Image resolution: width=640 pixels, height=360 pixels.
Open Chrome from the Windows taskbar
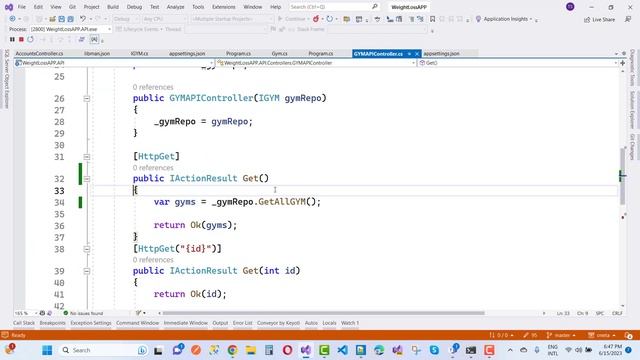point(233,350)
